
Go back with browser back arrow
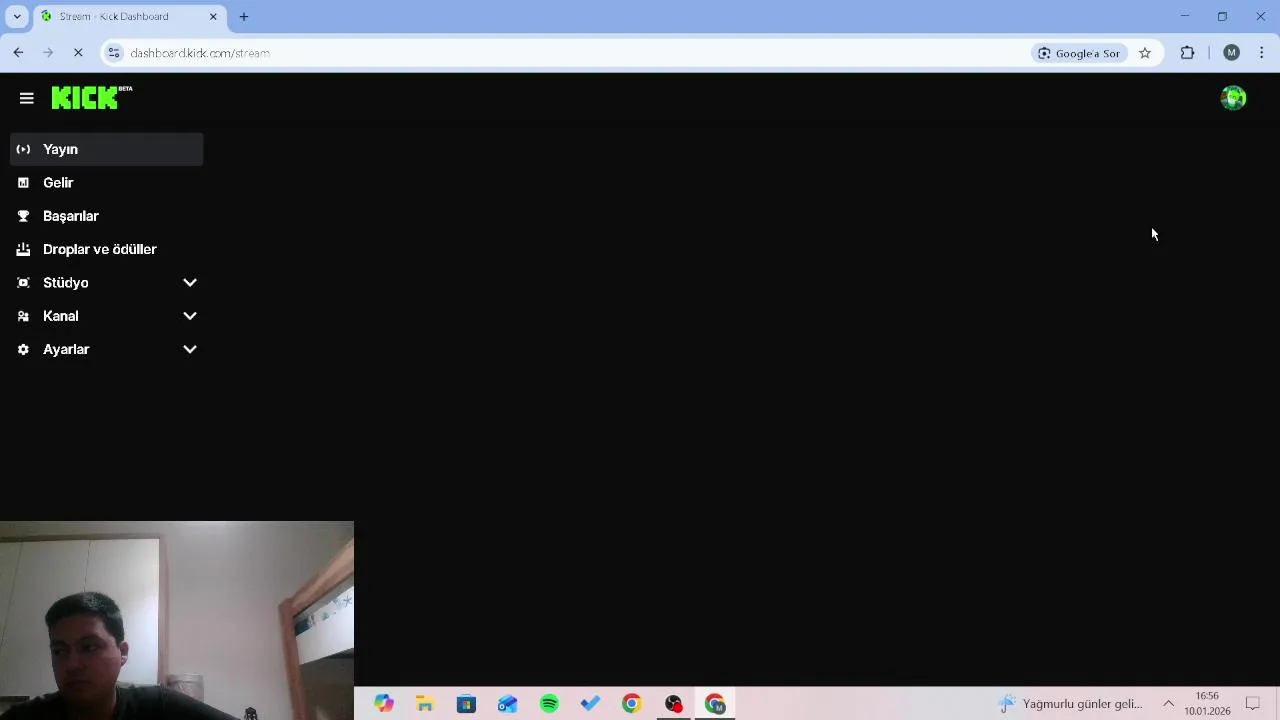pyautogui.click(x=18, y=53)
